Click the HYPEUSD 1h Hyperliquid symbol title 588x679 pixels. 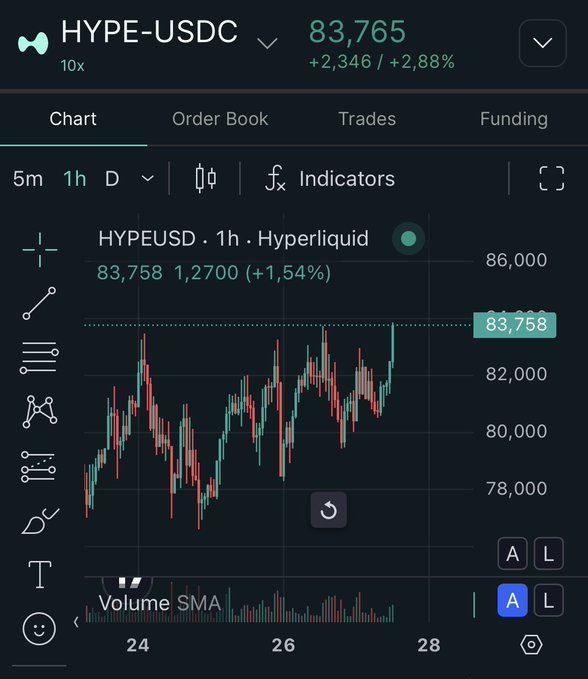[x=233, y=239]
